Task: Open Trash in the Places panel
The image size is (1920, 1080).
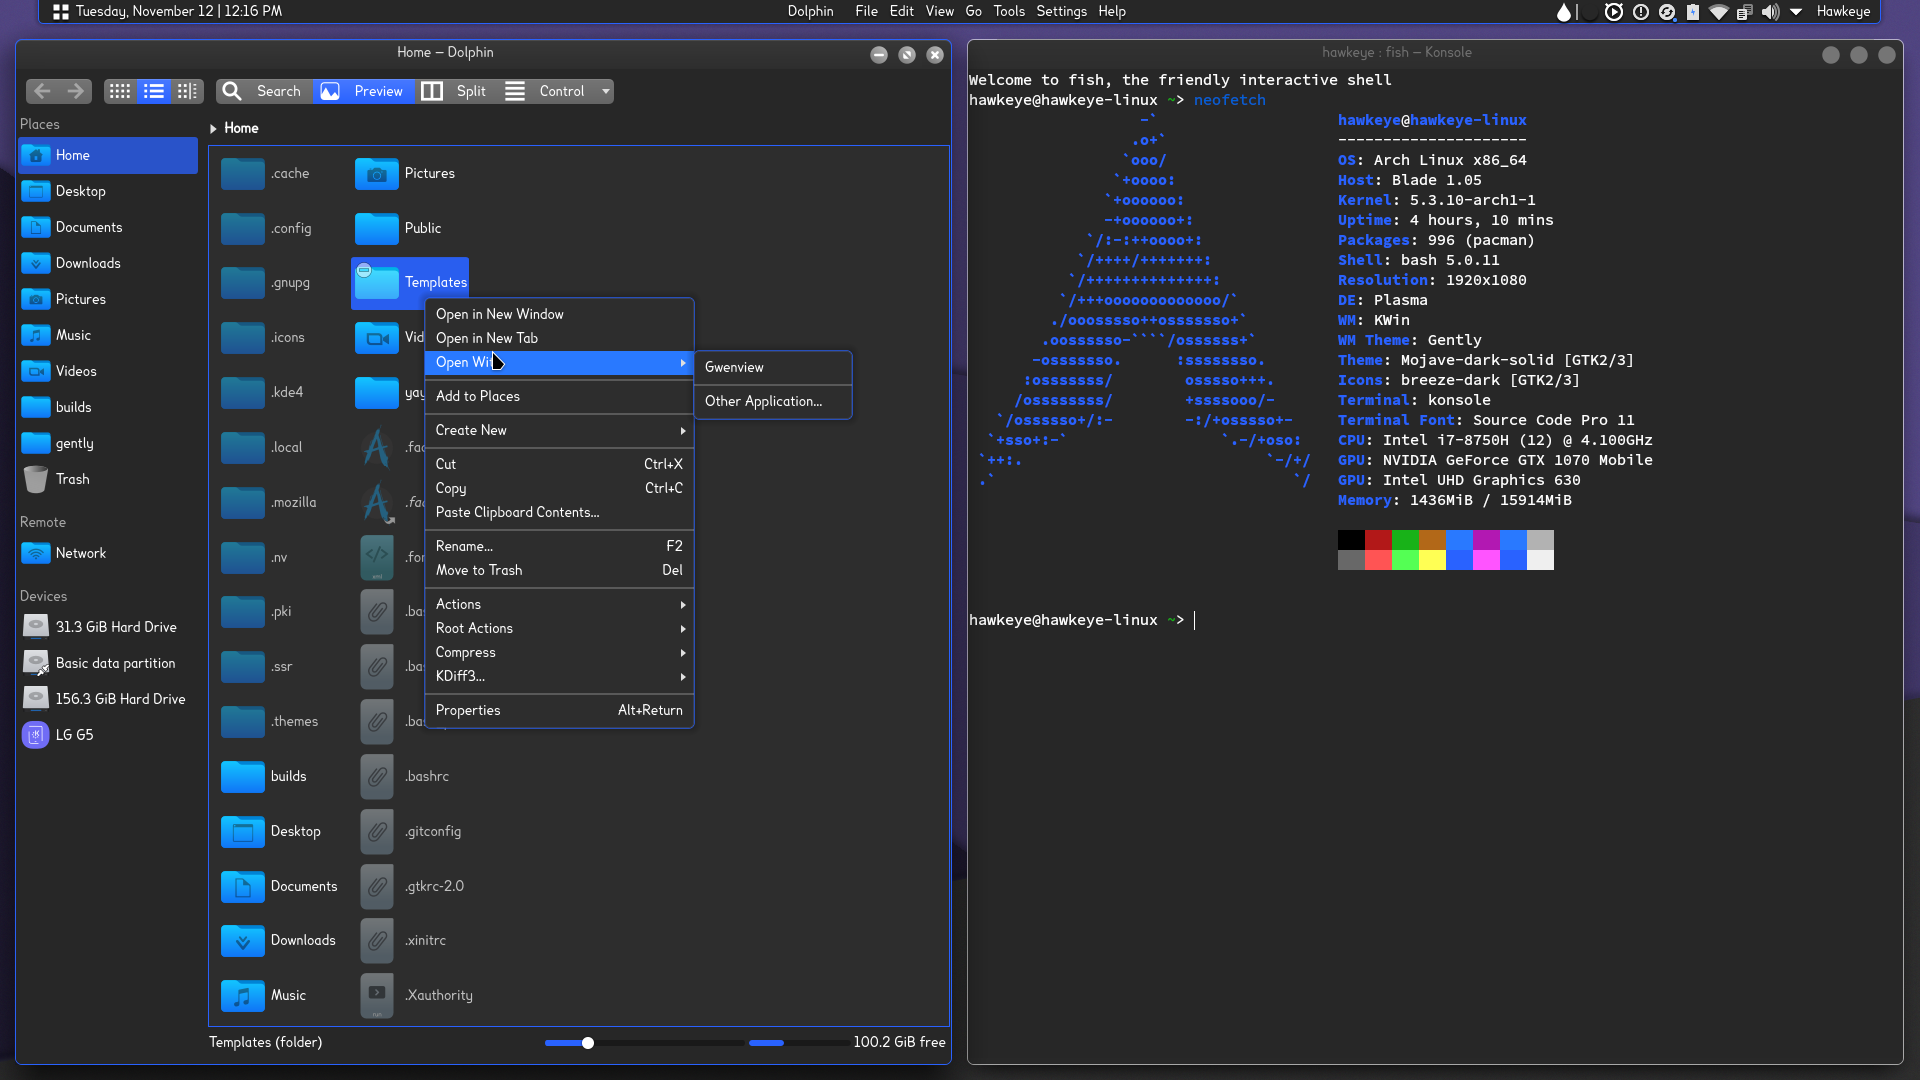Action: pyautogui.click(x=108, y=479)
